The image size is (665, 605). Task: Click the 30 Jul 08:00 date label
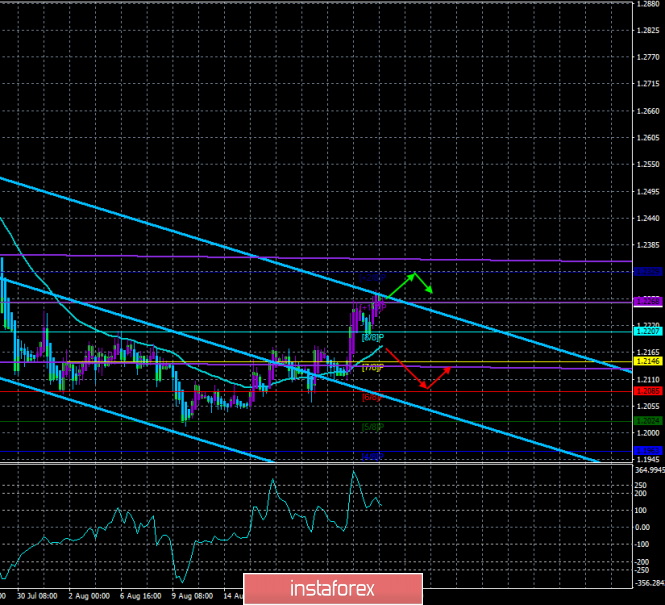[37, 596]
